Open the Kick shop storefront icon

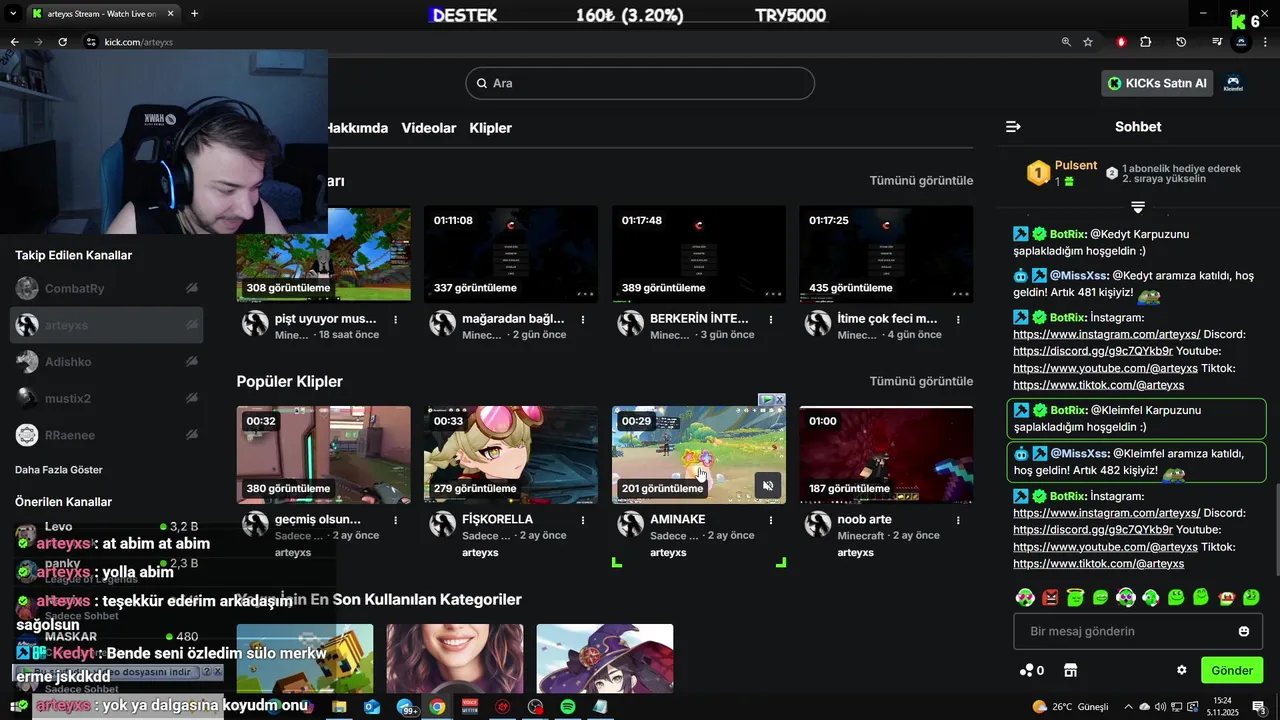(1070, 670)
